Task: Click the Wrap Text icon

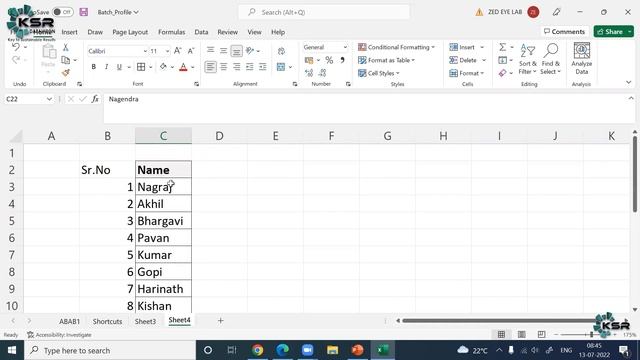Action: (x=281, y=51)
